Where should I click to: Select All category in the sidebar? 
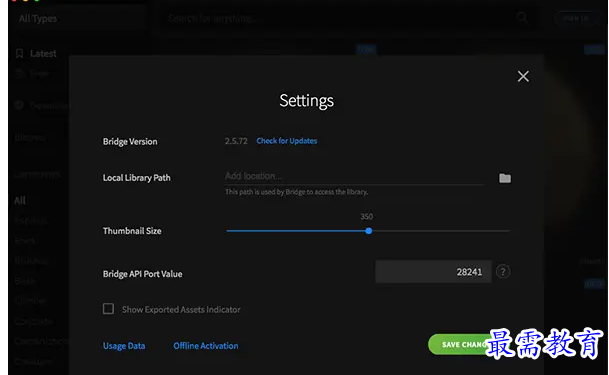(20, 201)
